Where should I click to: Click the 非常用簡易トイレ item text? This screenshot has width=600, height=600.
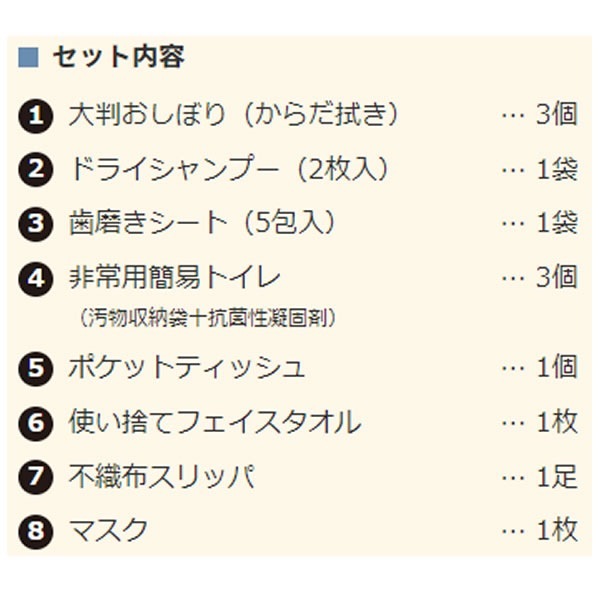click(x=175, y=276)
